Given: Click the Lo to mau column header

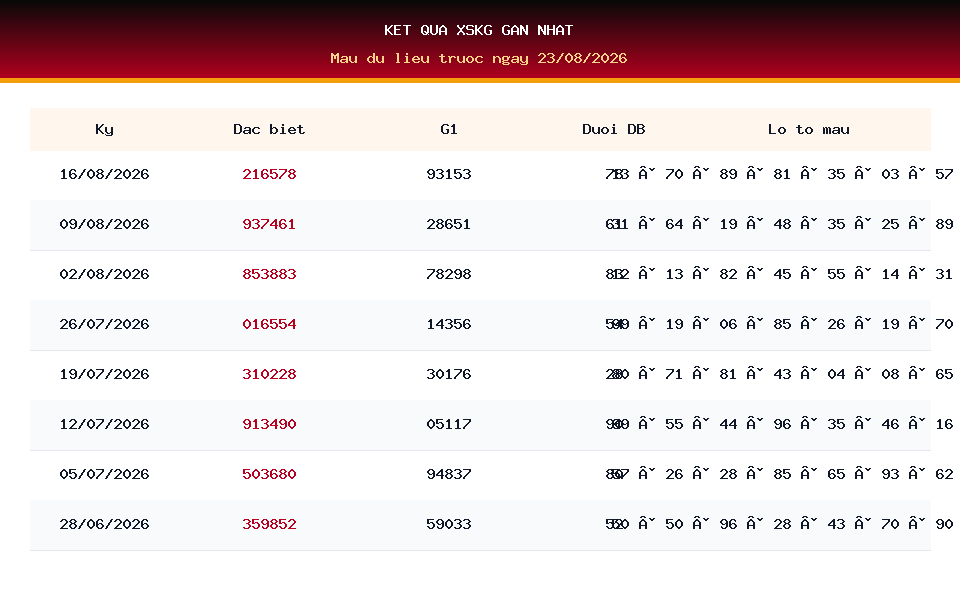Looking at the screenshot, I should coord(809,129).
